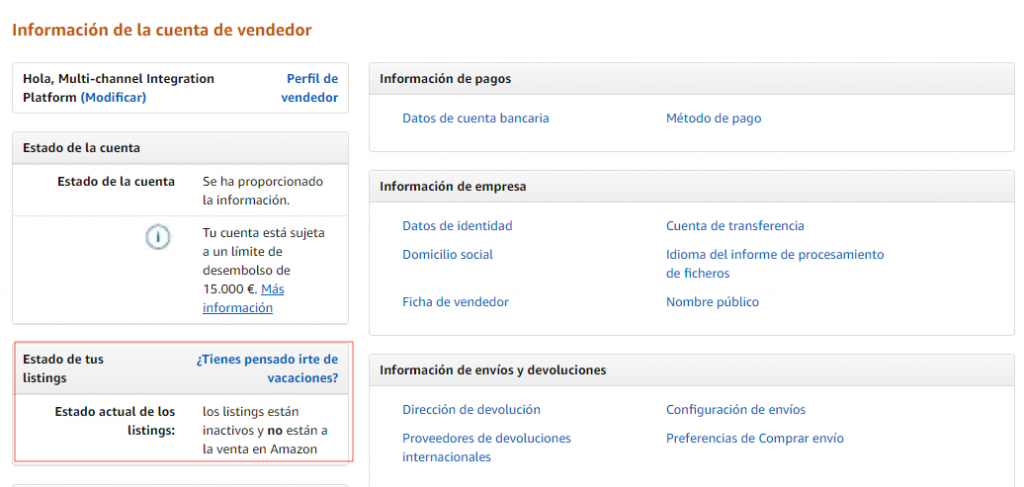
Task: Open Datos de cuenta bancaria
Action: [475, 118]
